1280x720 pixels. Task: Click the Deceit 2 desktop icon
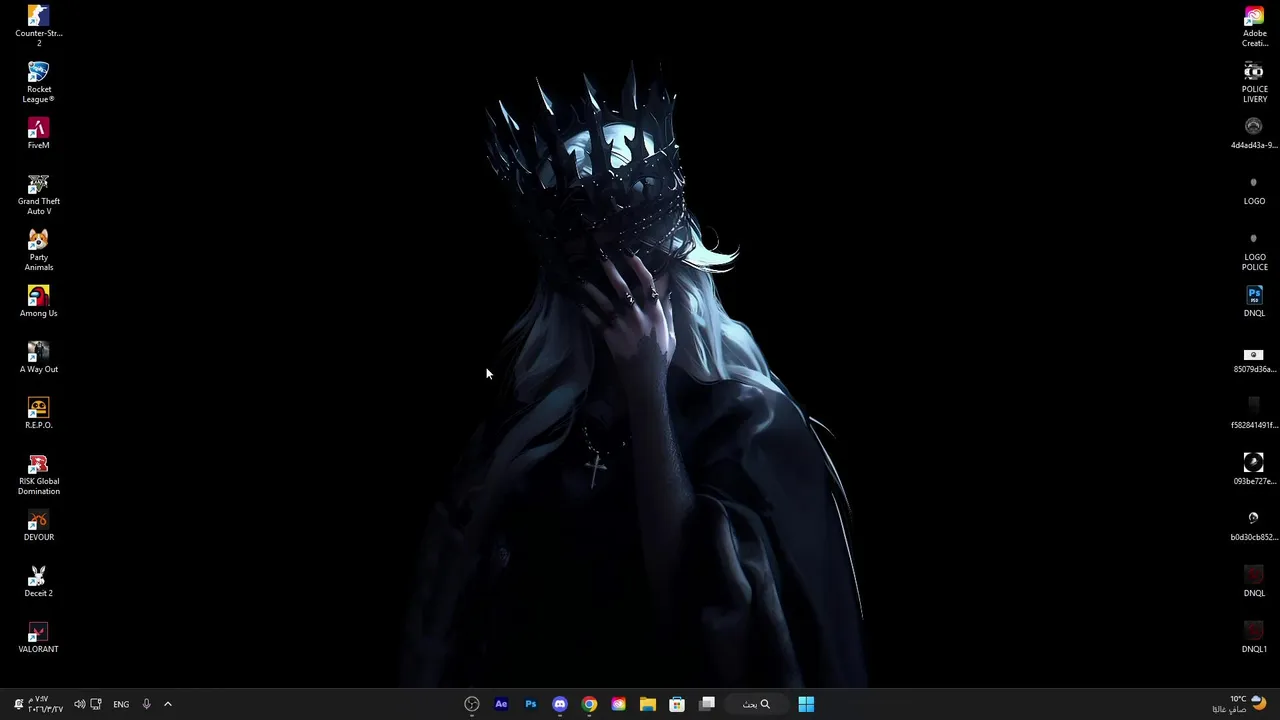click(38, 582)
